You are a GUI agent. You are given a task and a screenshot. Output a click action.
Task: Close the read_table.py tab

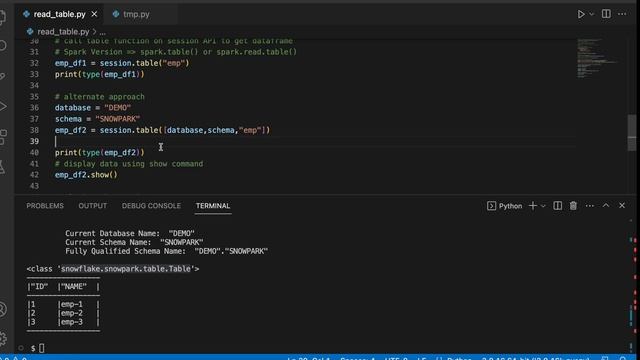[94, 14]
